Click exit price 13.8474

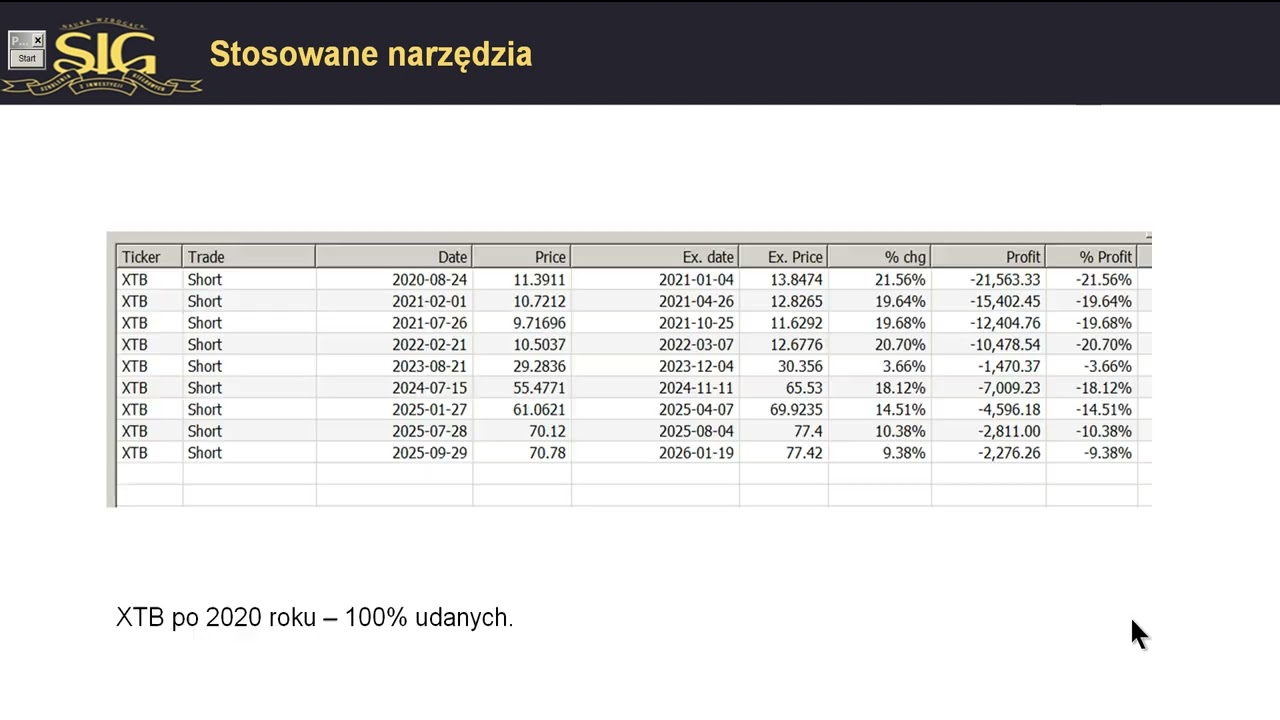click(x=796, y=280)
